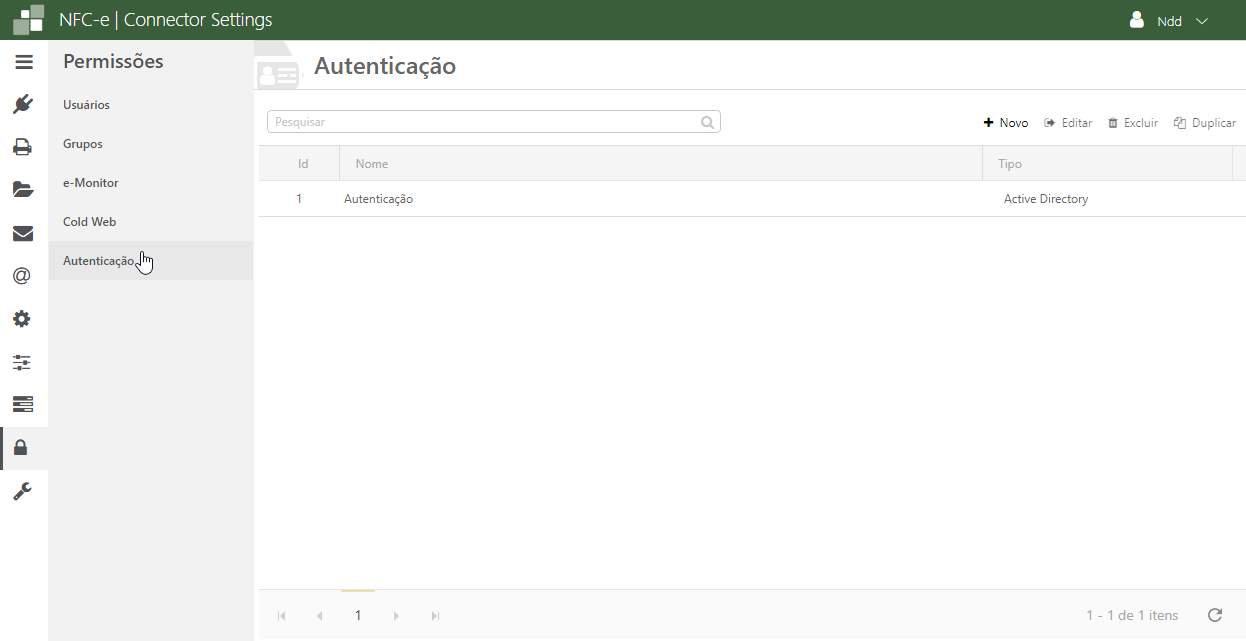Open the folder icon in sidebar
Screen dimensions: 1246x641
23,190
